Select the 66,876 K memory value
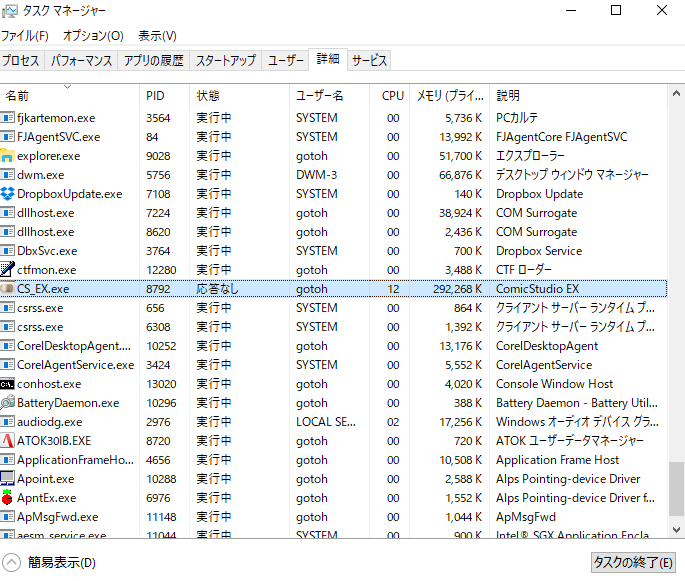This screenshot has width=685, height=581. point(460,175)
